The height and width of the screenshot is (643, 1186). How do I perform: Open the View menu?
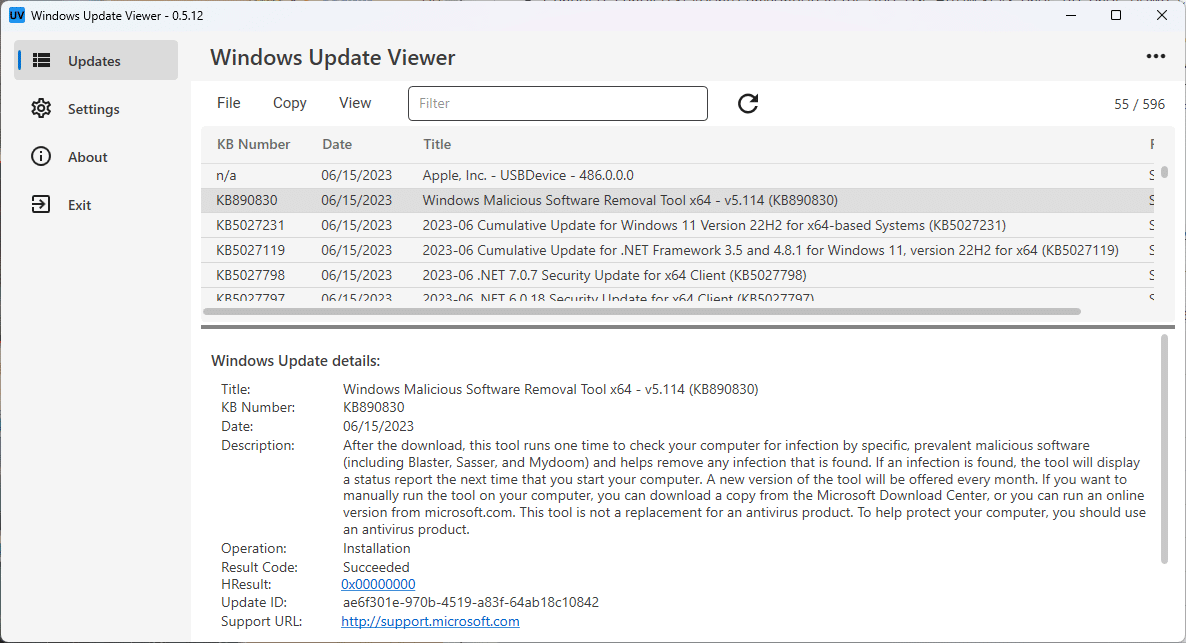click(x=355, y=103)
